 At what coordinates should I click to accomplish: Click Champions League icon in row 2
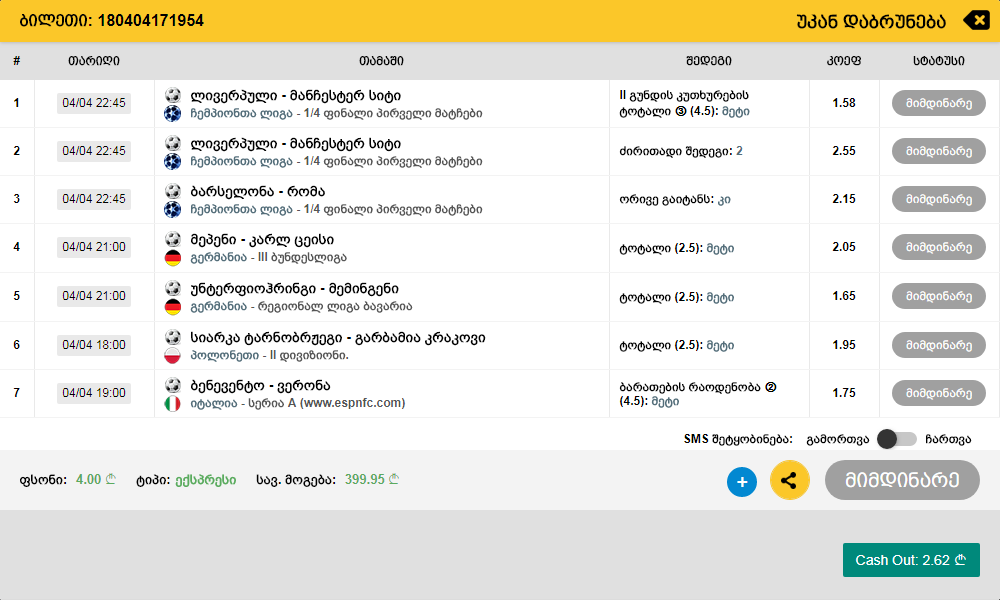[173, 161]
